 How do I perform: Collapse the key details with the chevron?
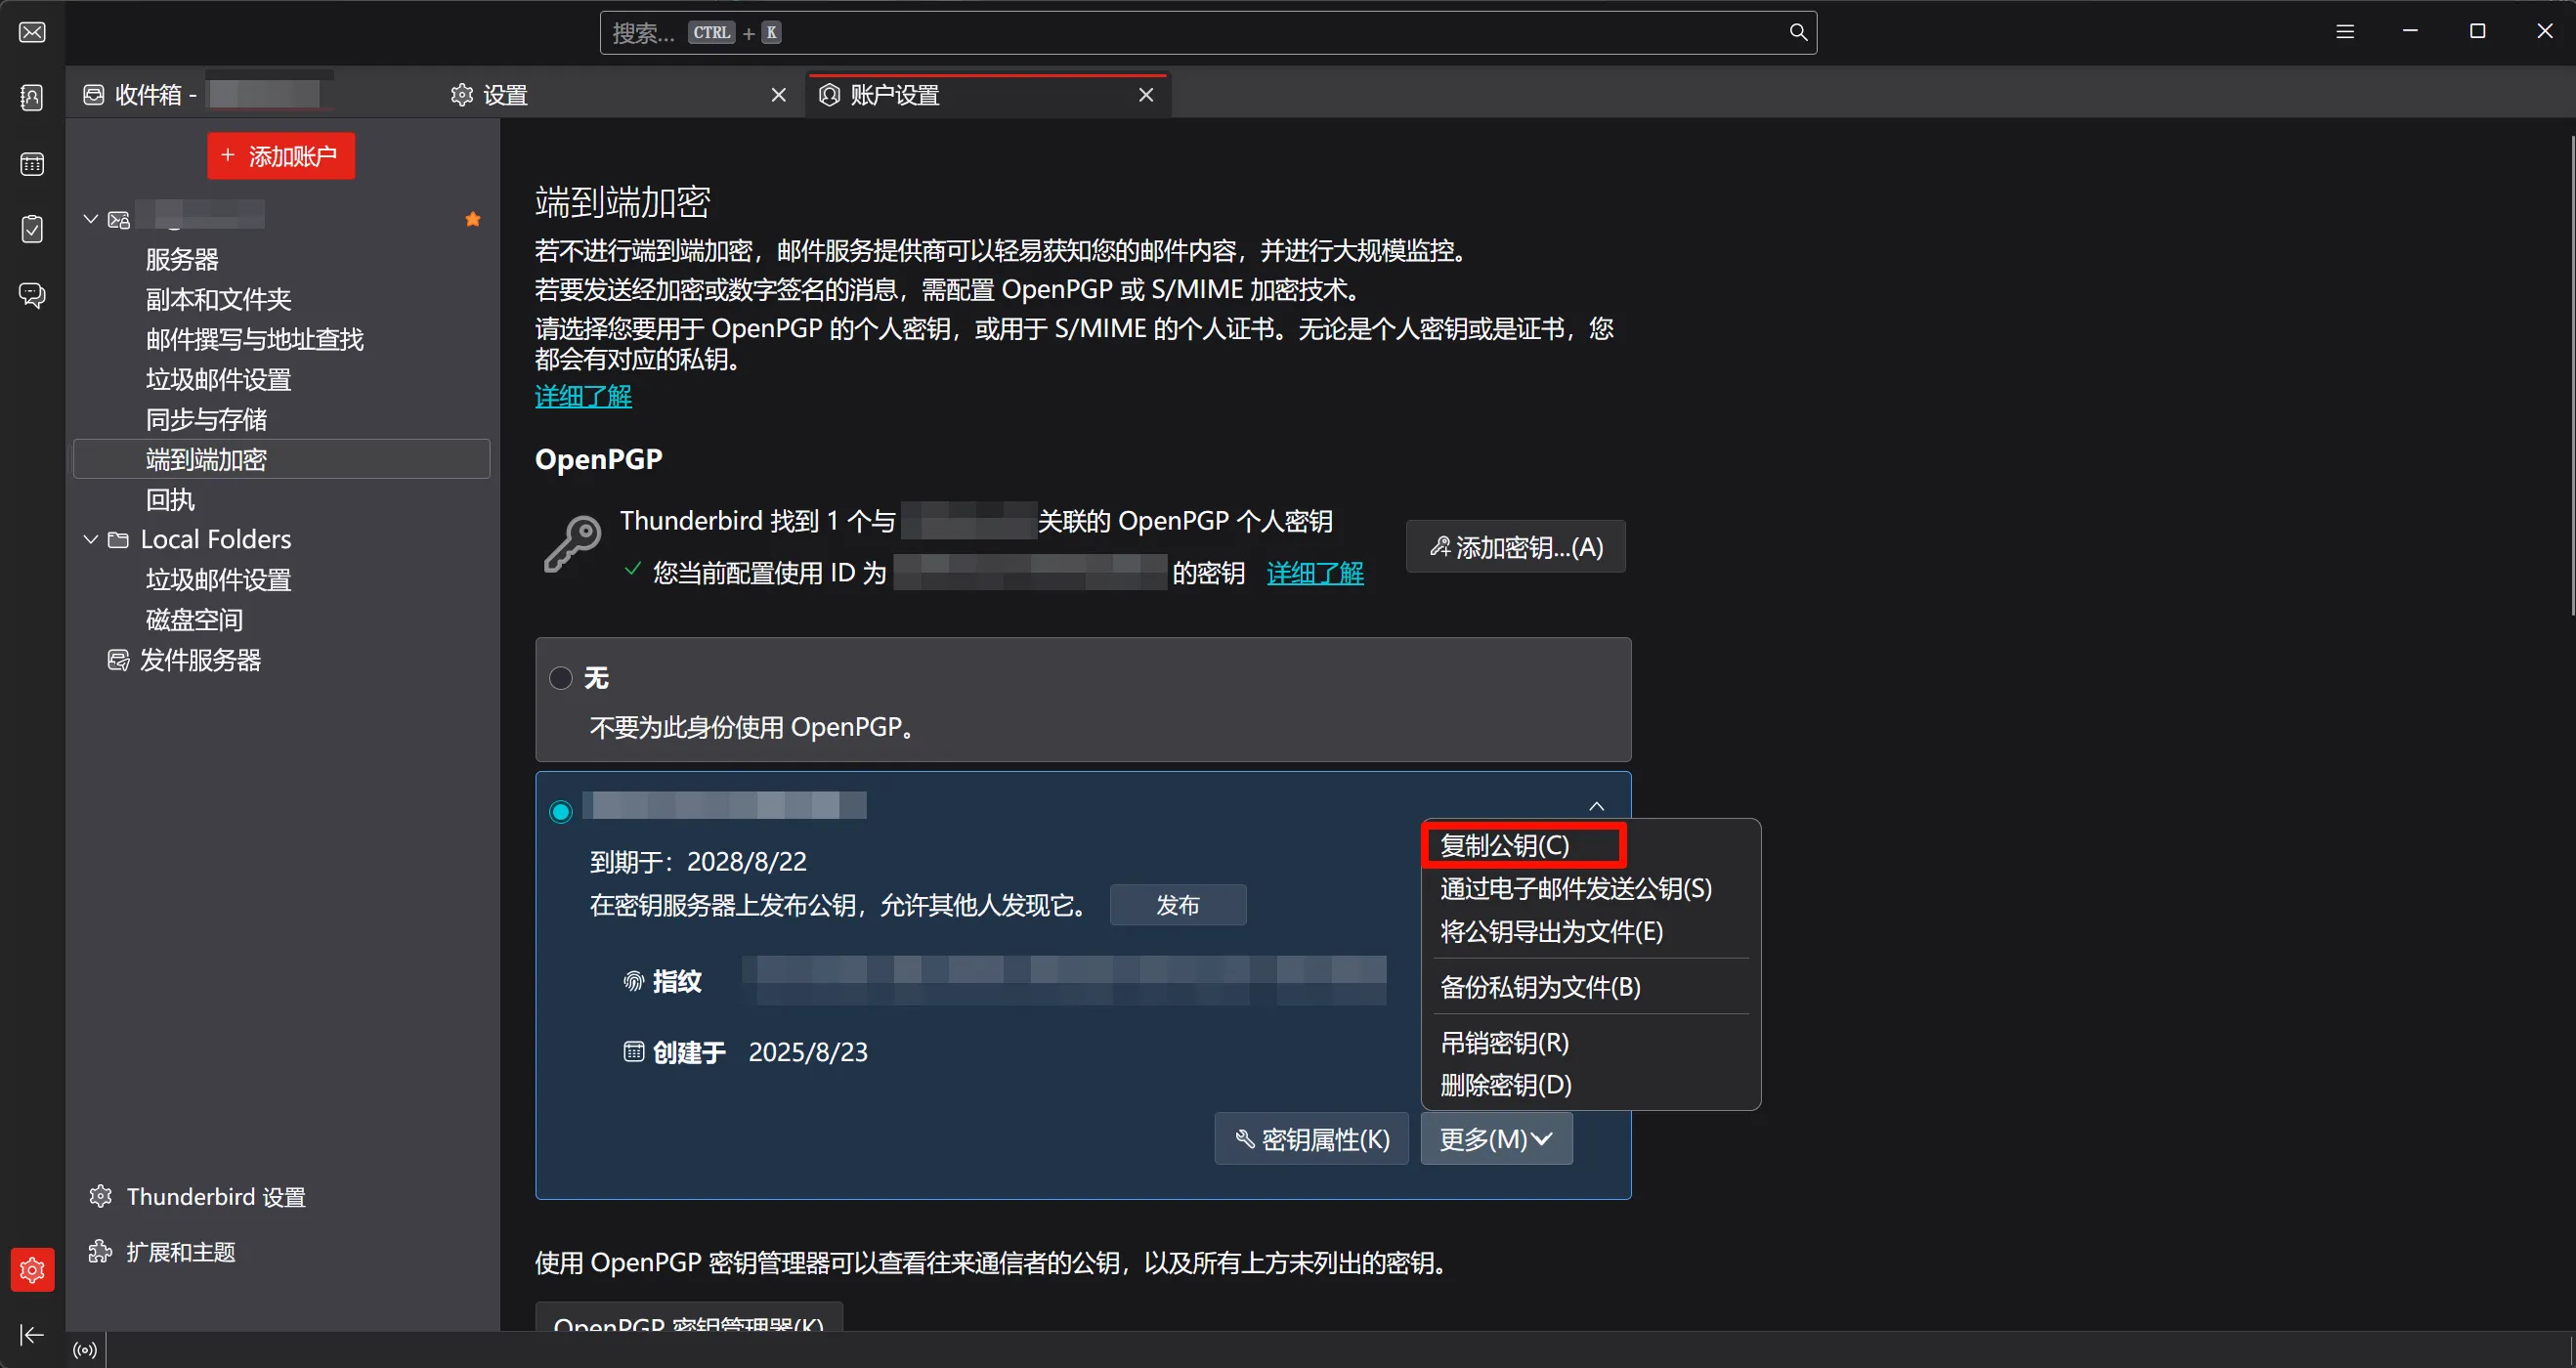pyautogui.click(x=1595, y=804)
